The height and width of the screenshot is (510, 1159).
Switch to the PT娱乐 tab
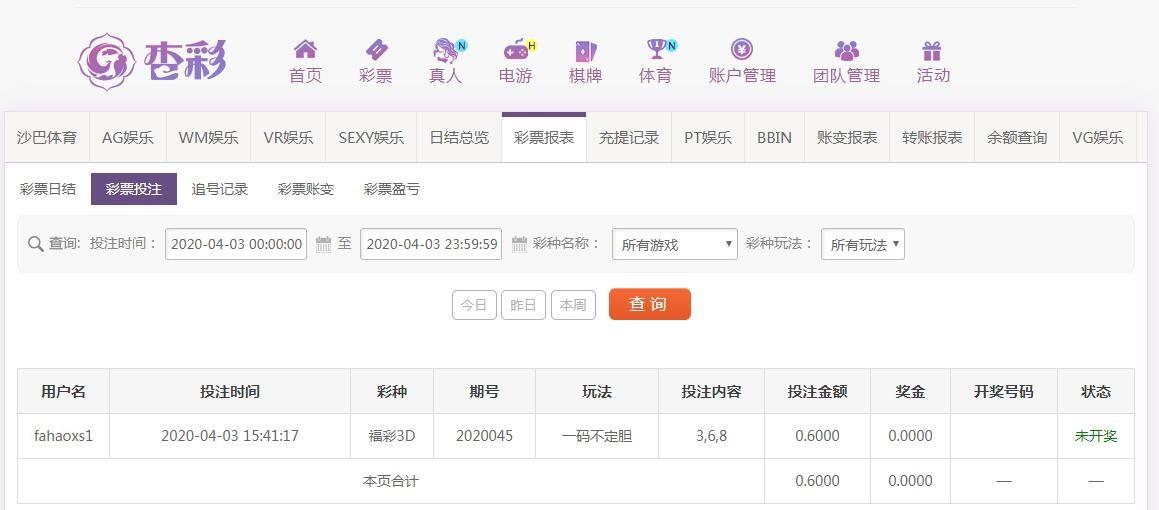(x=708, y=137)
